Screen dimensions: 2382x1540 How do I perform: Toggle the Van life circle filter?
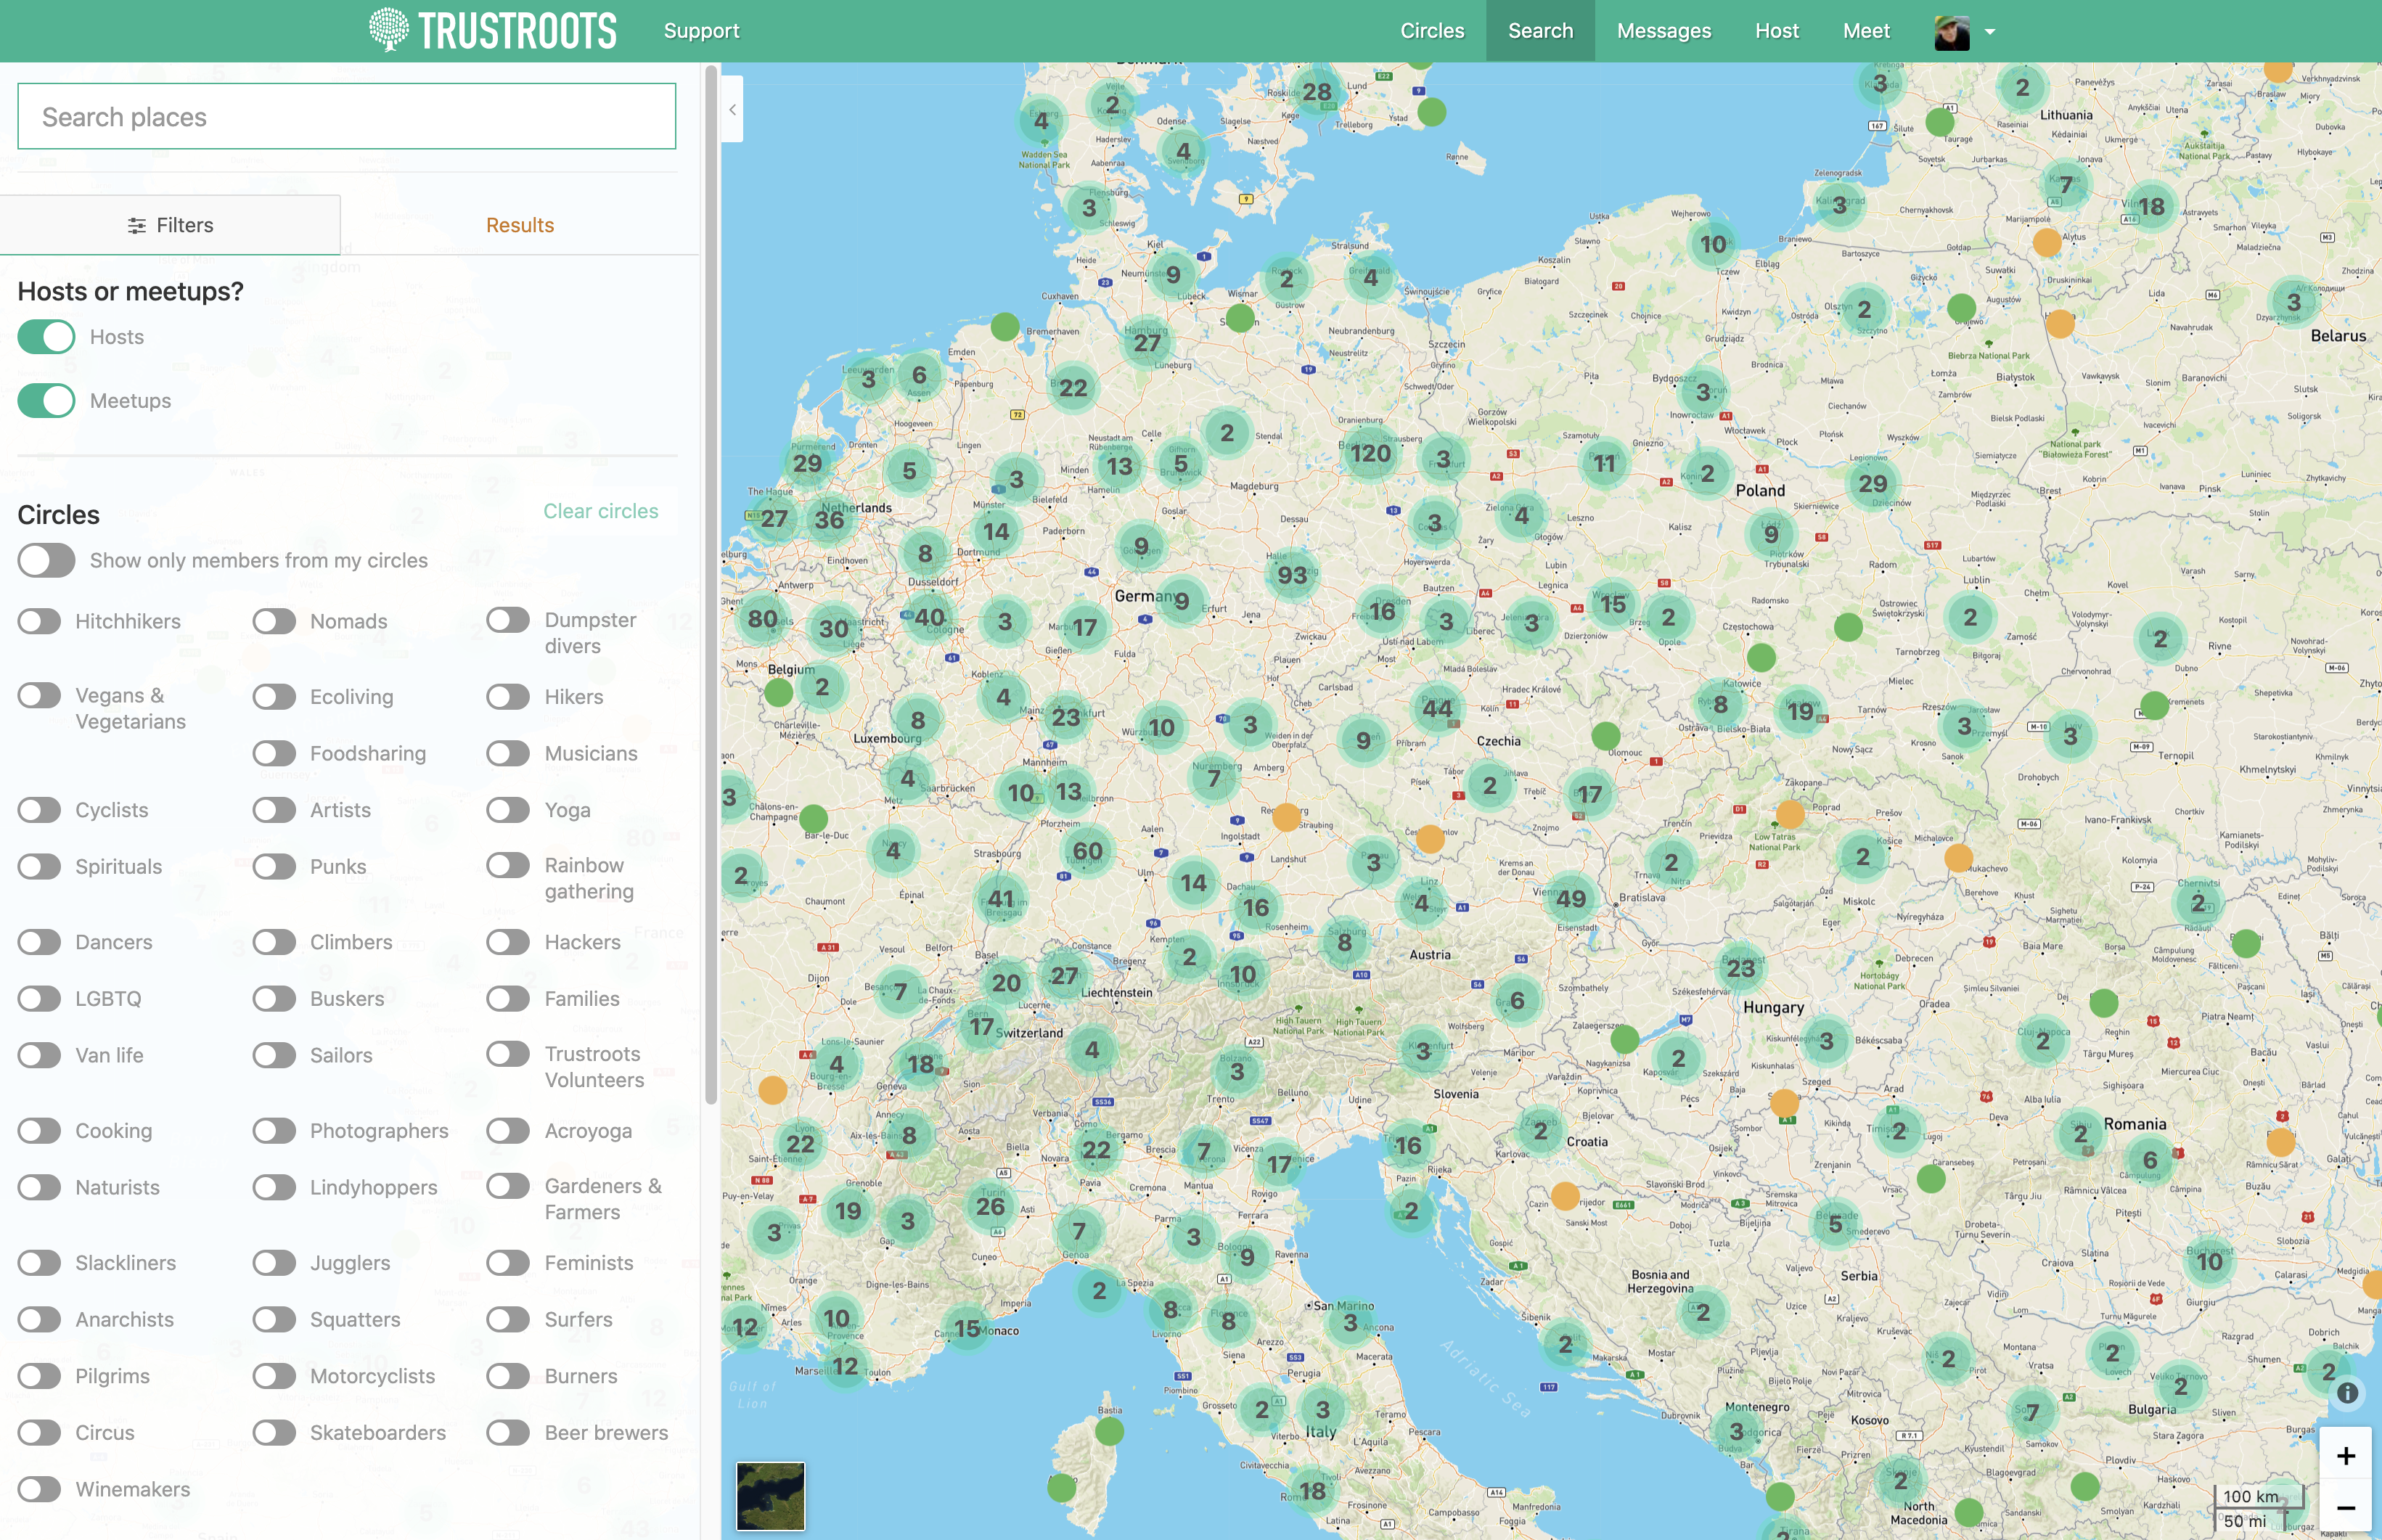point(39,1055)
